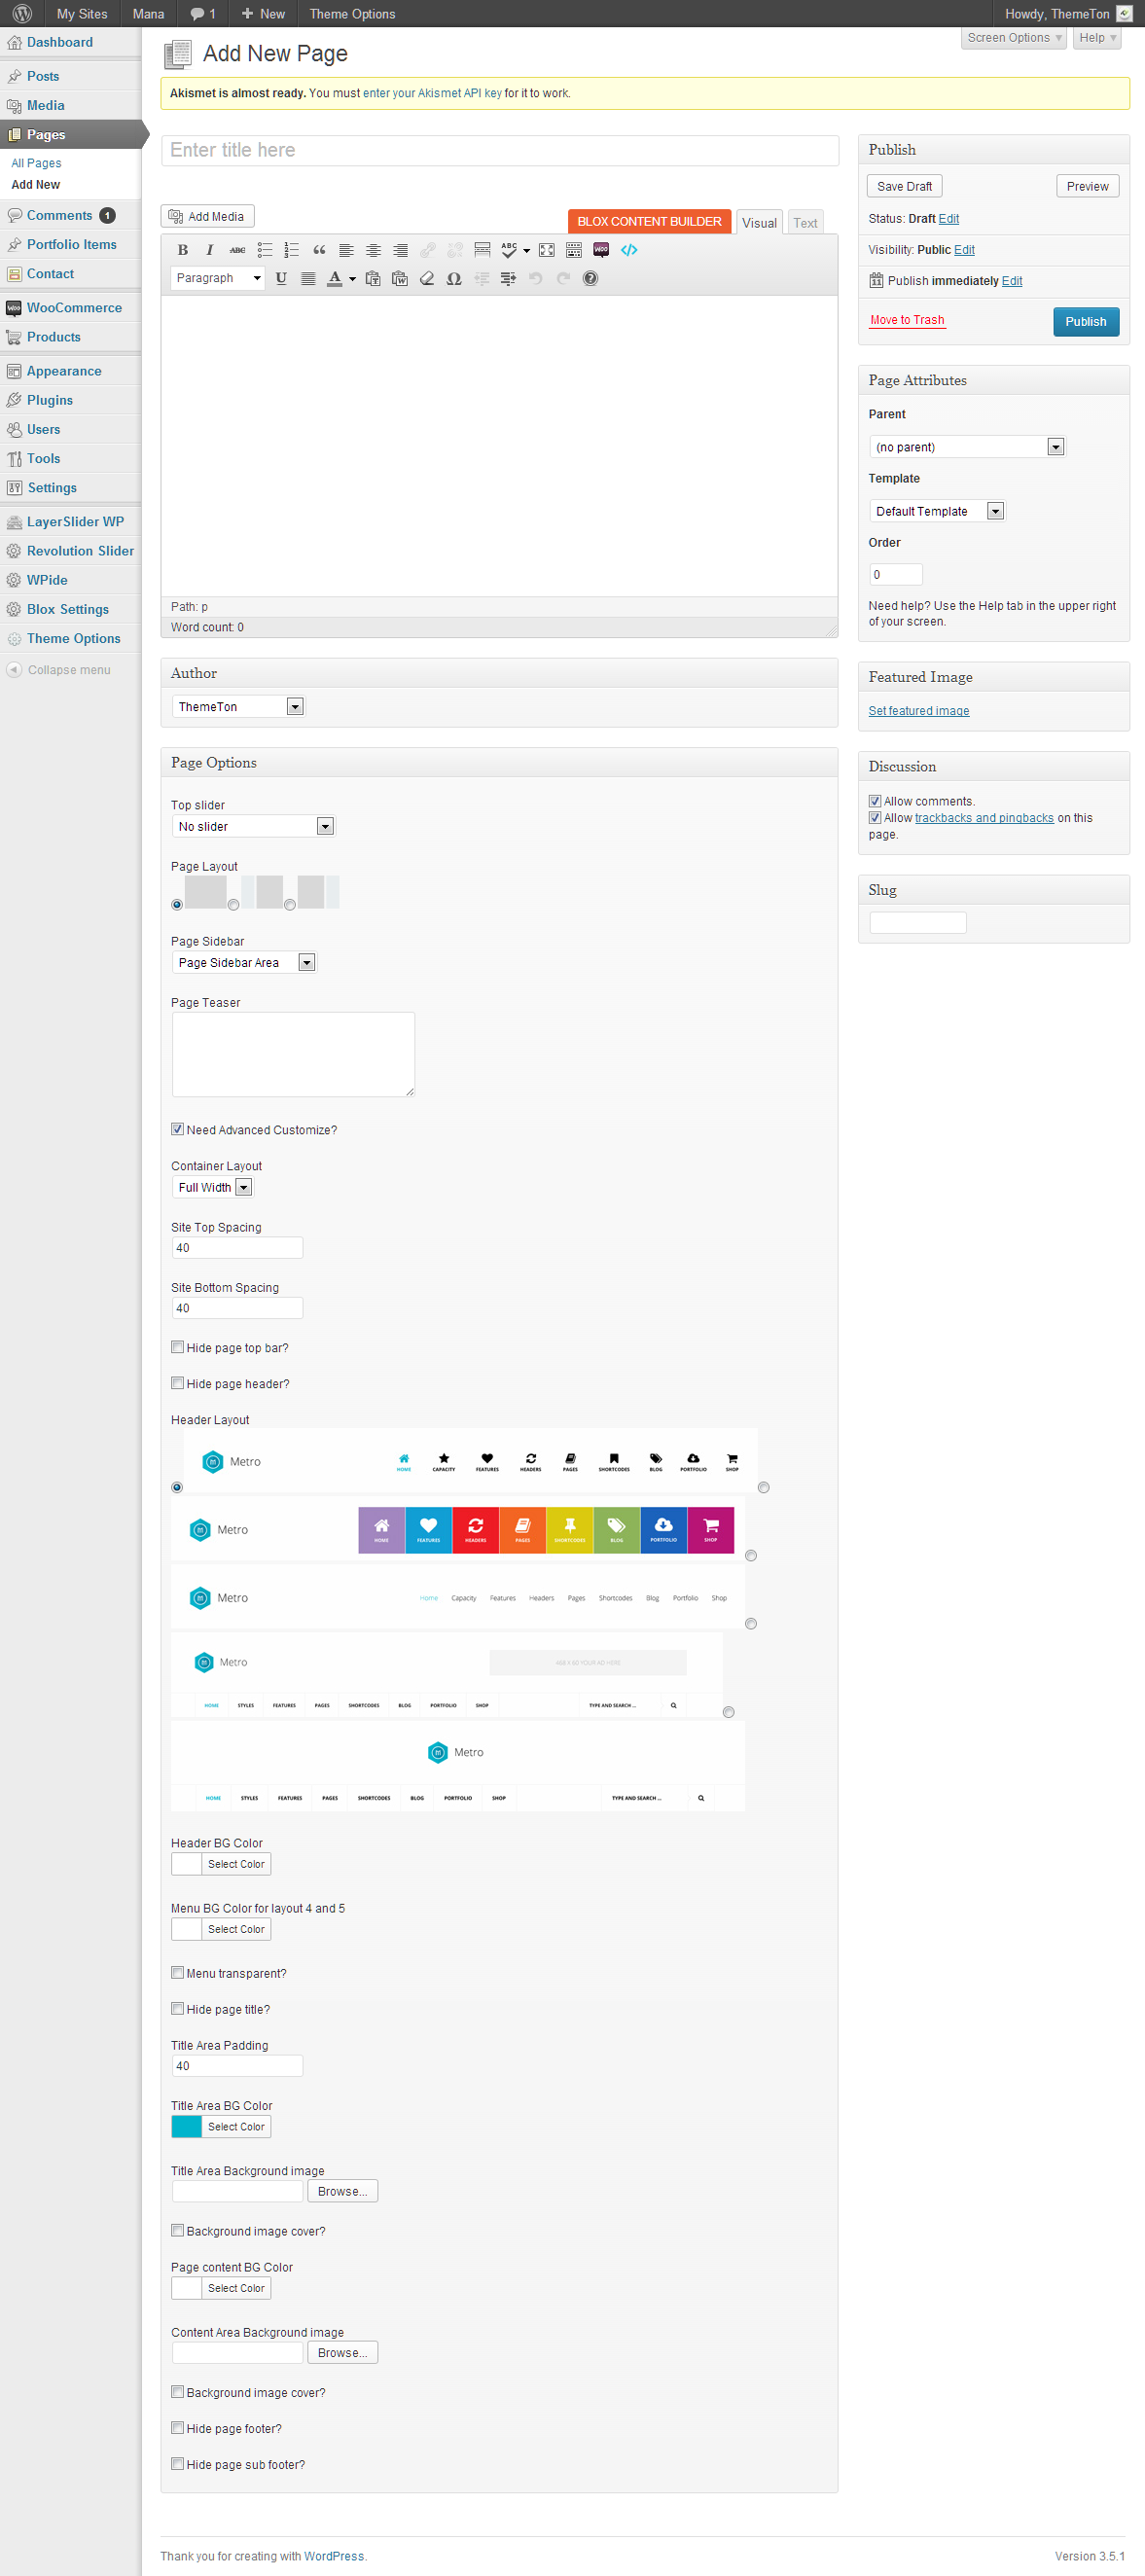Click the WooCommerce shortcode icon
1145x2576 pixels.
point(601,250)
